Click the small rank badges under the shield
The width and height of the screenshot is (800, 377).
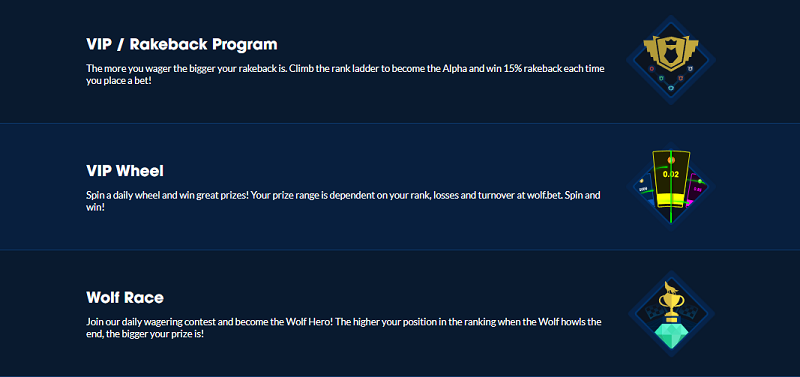pyautogui.click(x=670, y=78)
